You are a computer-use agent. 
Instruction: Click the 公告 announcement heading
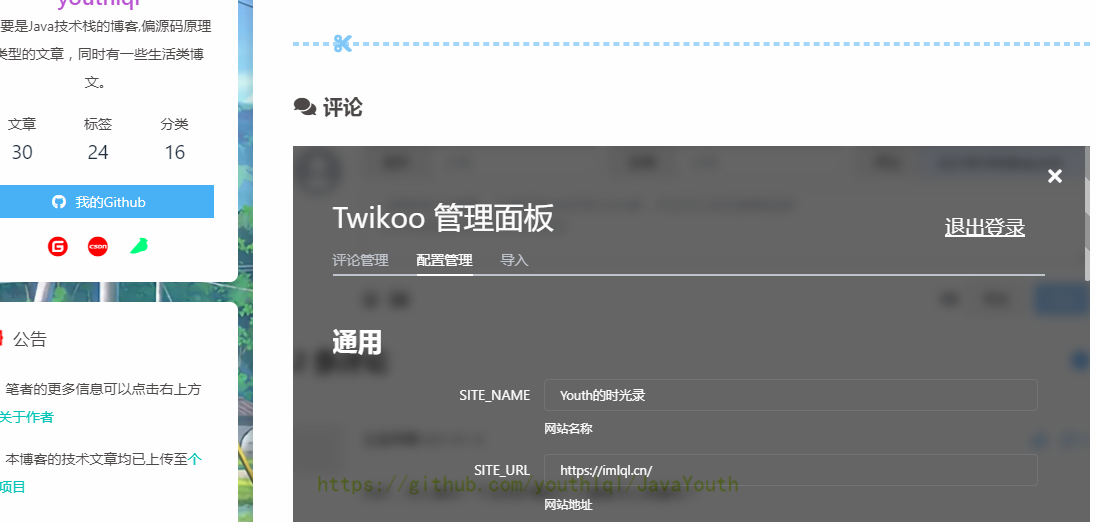point(29,339)
